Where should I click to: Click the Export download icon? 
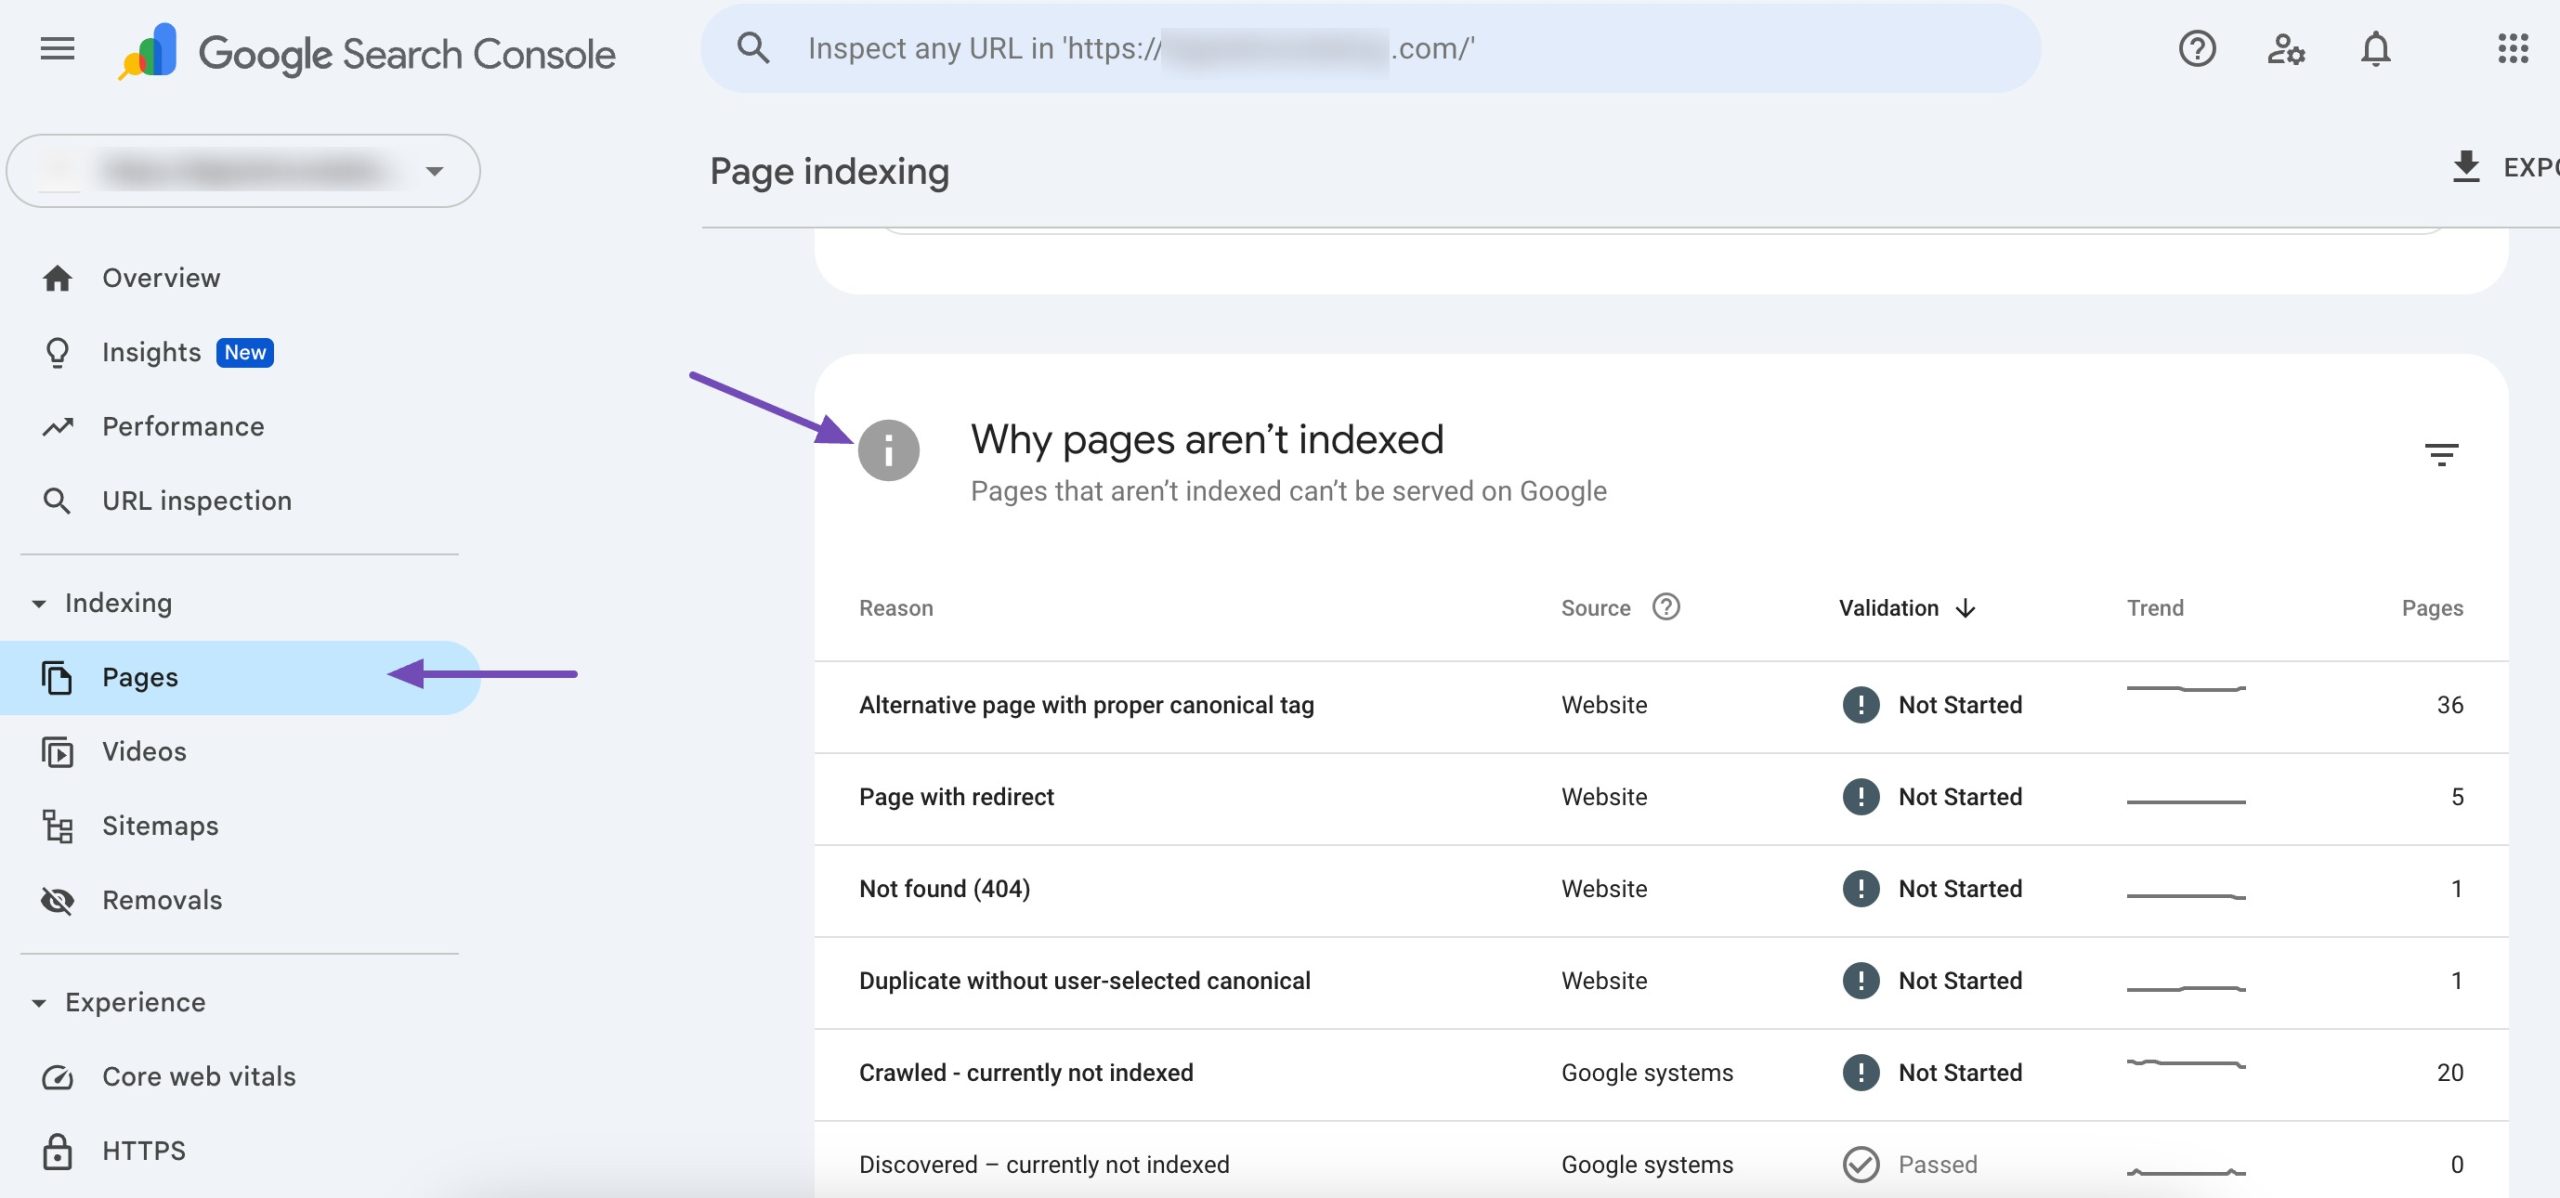[2466, 166]
